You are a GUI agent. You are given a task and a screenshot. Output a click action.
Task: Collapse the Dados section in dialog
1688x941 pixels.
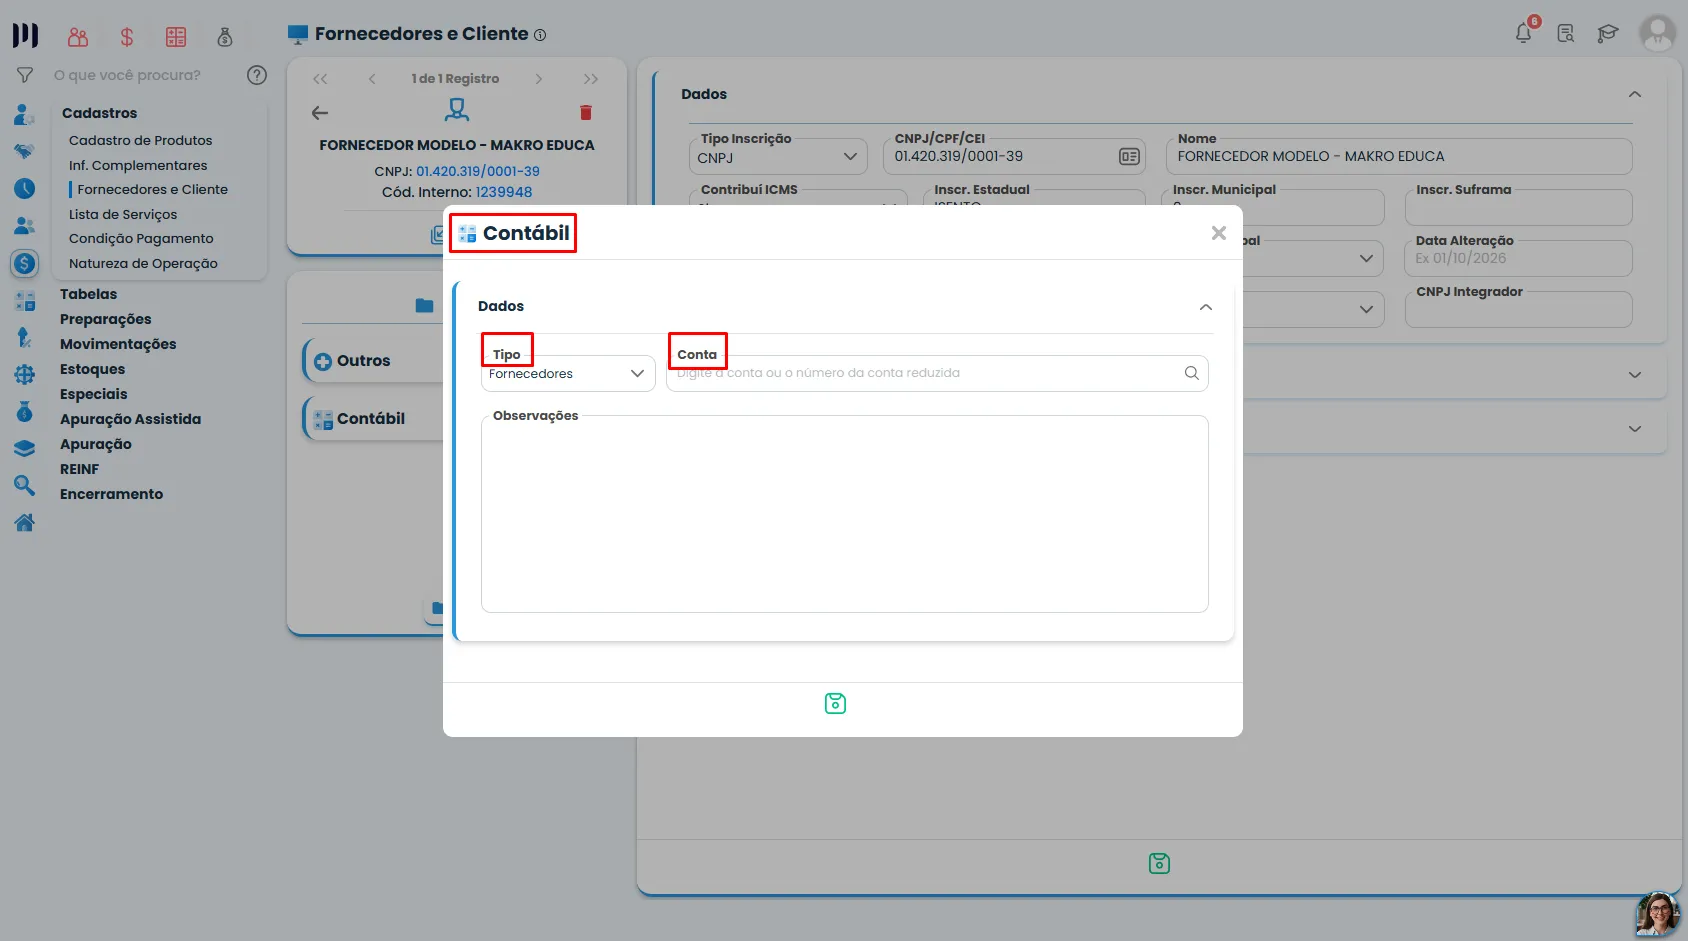point(1206,307)
